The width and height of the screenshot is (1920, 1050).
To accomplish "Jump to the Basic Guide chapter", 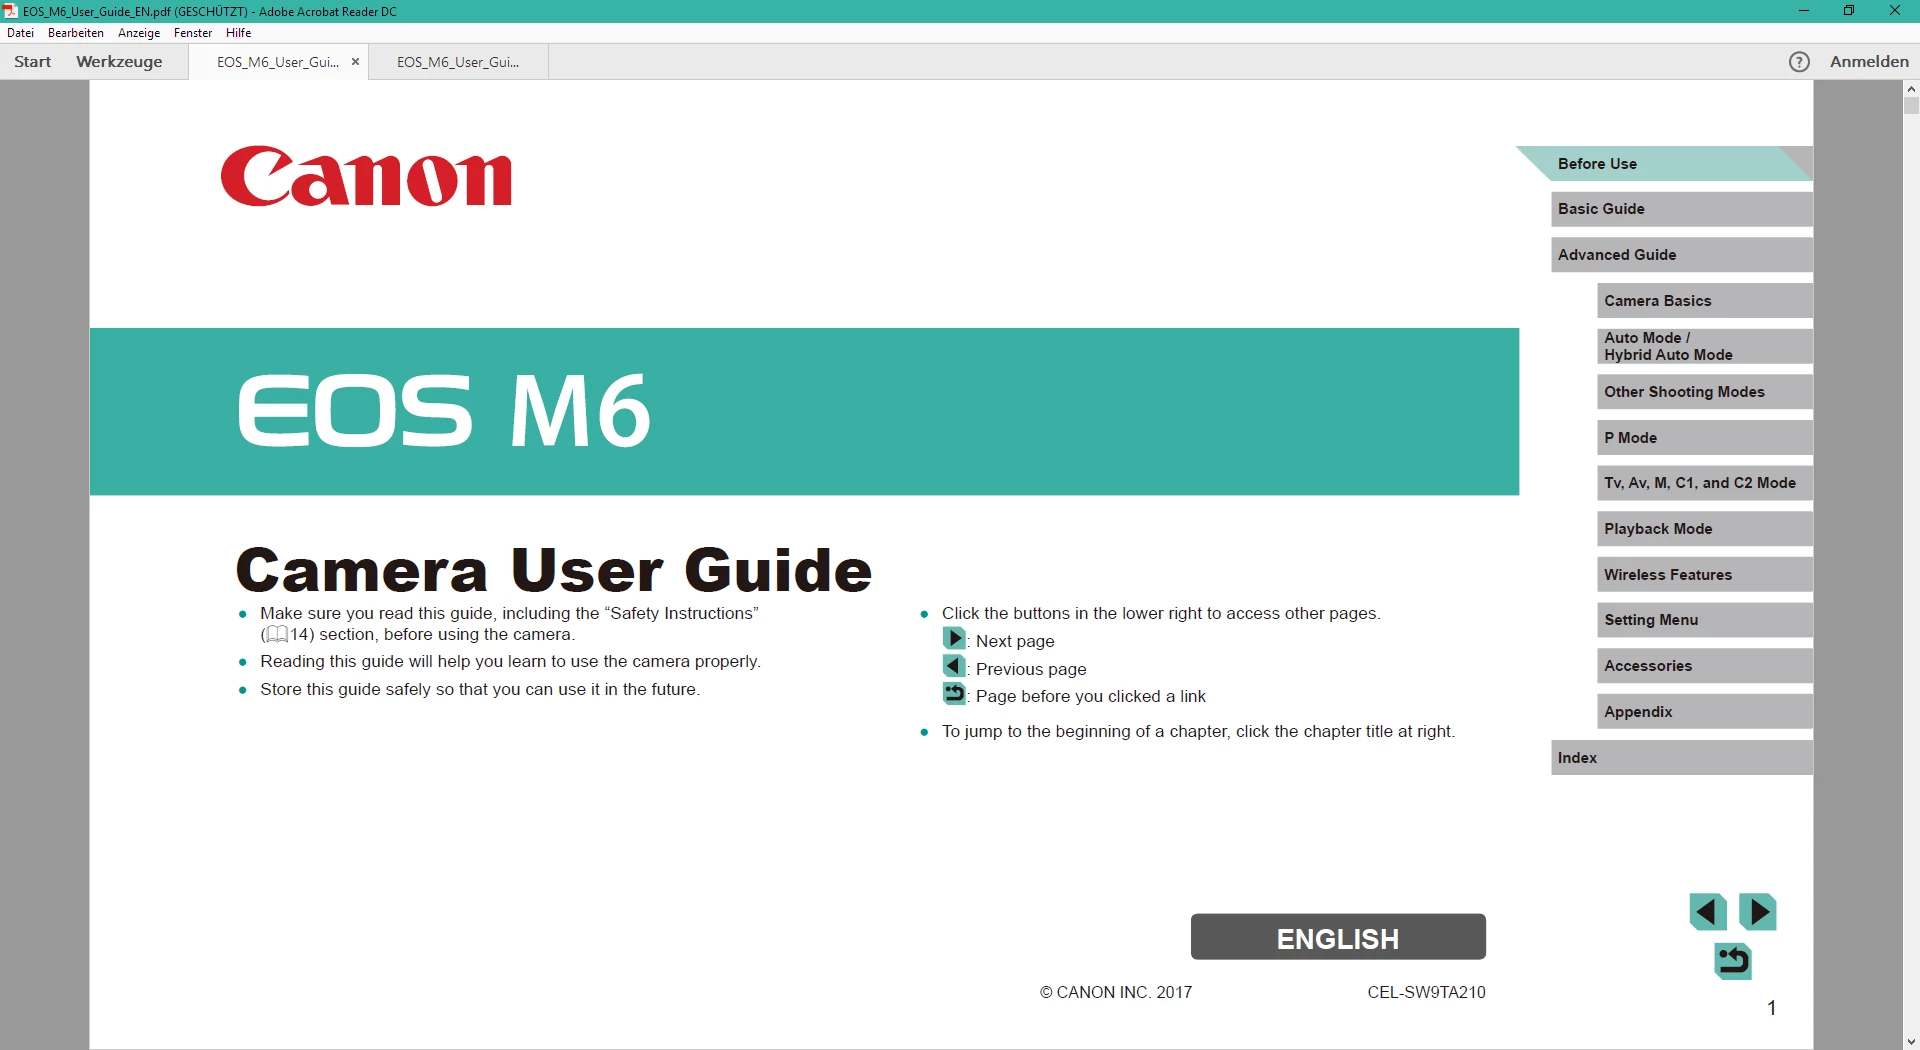I will point(1682,209).
